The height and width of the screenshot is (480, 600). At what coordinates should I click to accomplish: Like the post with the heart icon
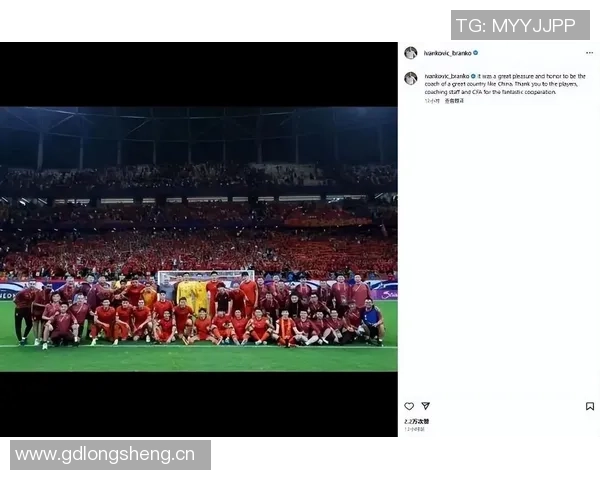(x=409, y=406)
